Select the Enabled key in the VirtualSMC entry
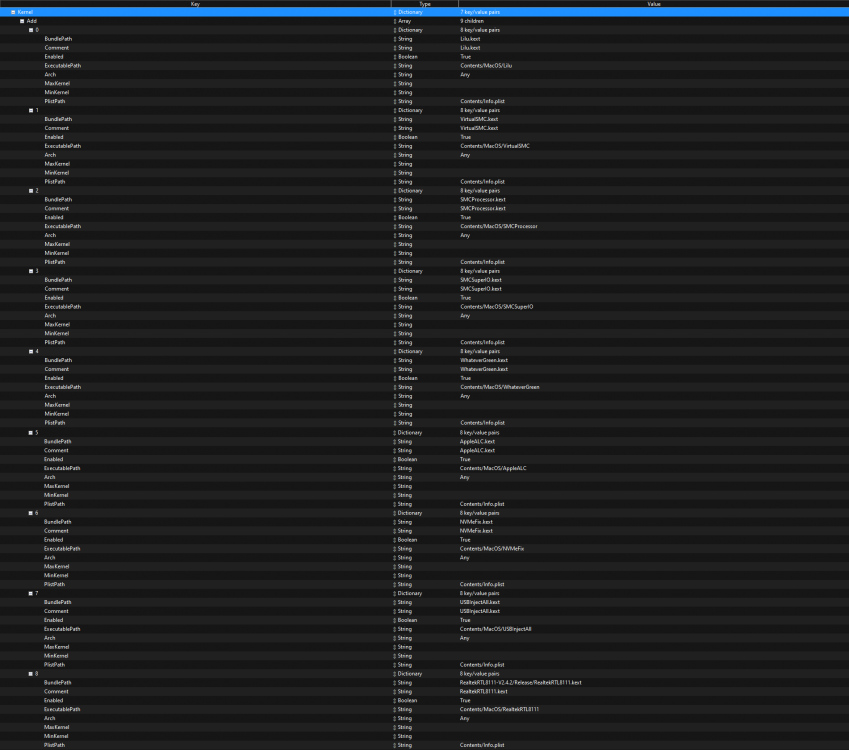The width and height of the screenshot is (849, 750). (54, 137)
